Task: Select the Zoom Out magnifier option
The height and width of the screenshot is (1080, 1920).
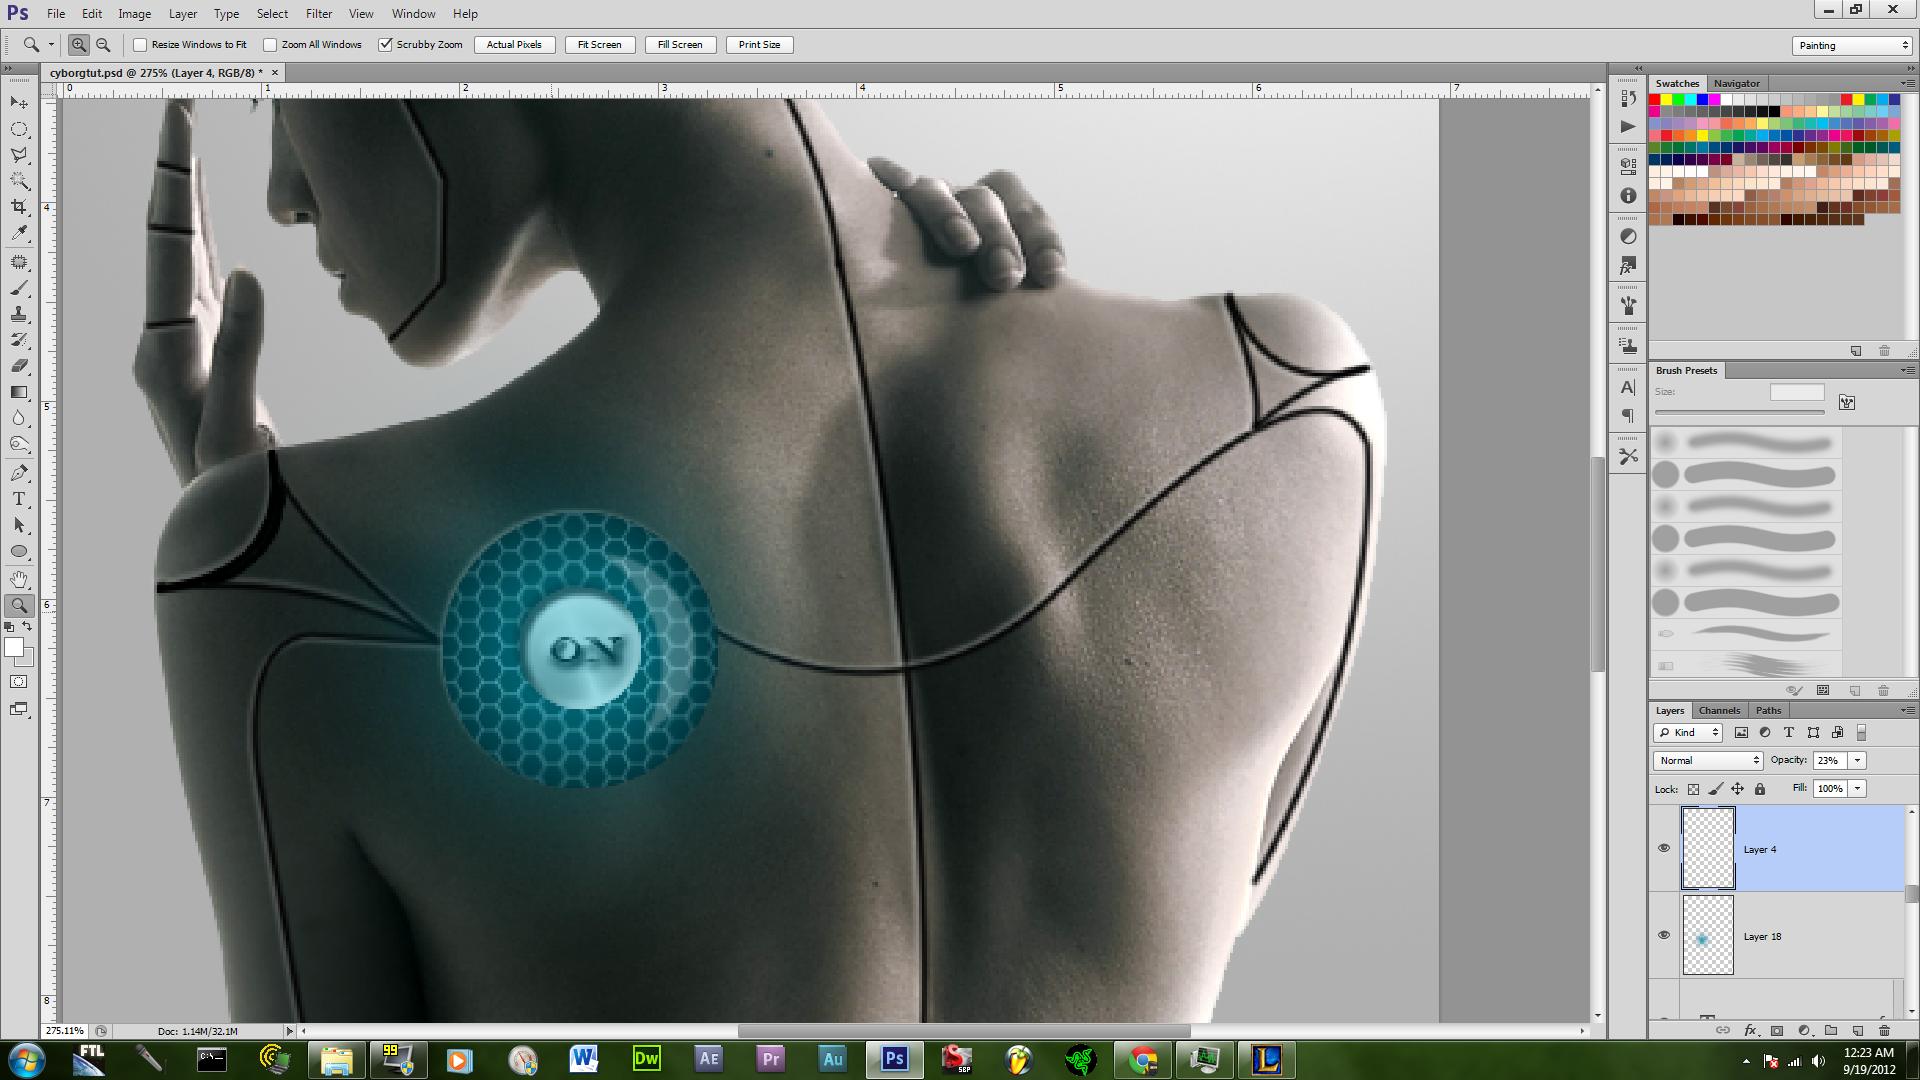Action: pos(103,45)
